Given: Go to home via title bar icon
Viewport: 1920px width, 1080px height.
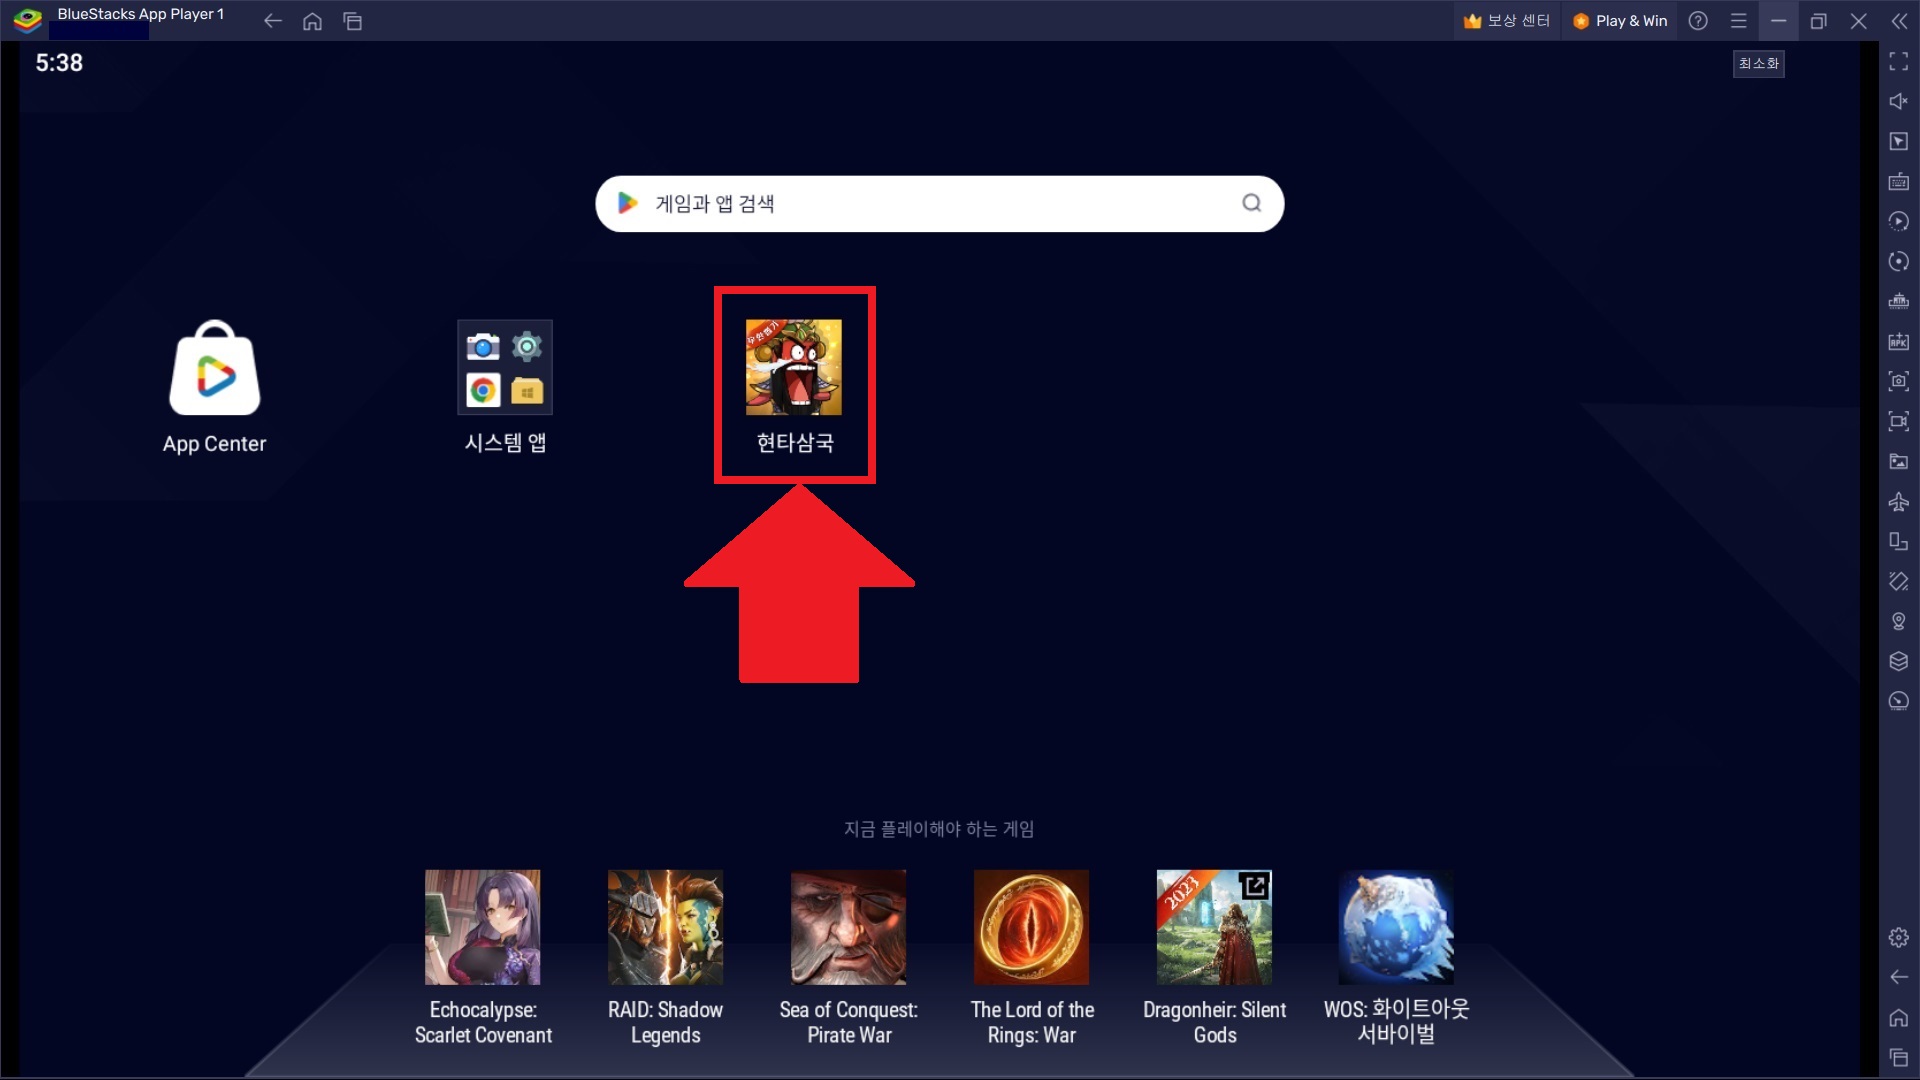Looking at the screenshot, I should pyautogui.click(x=312, y=21).
